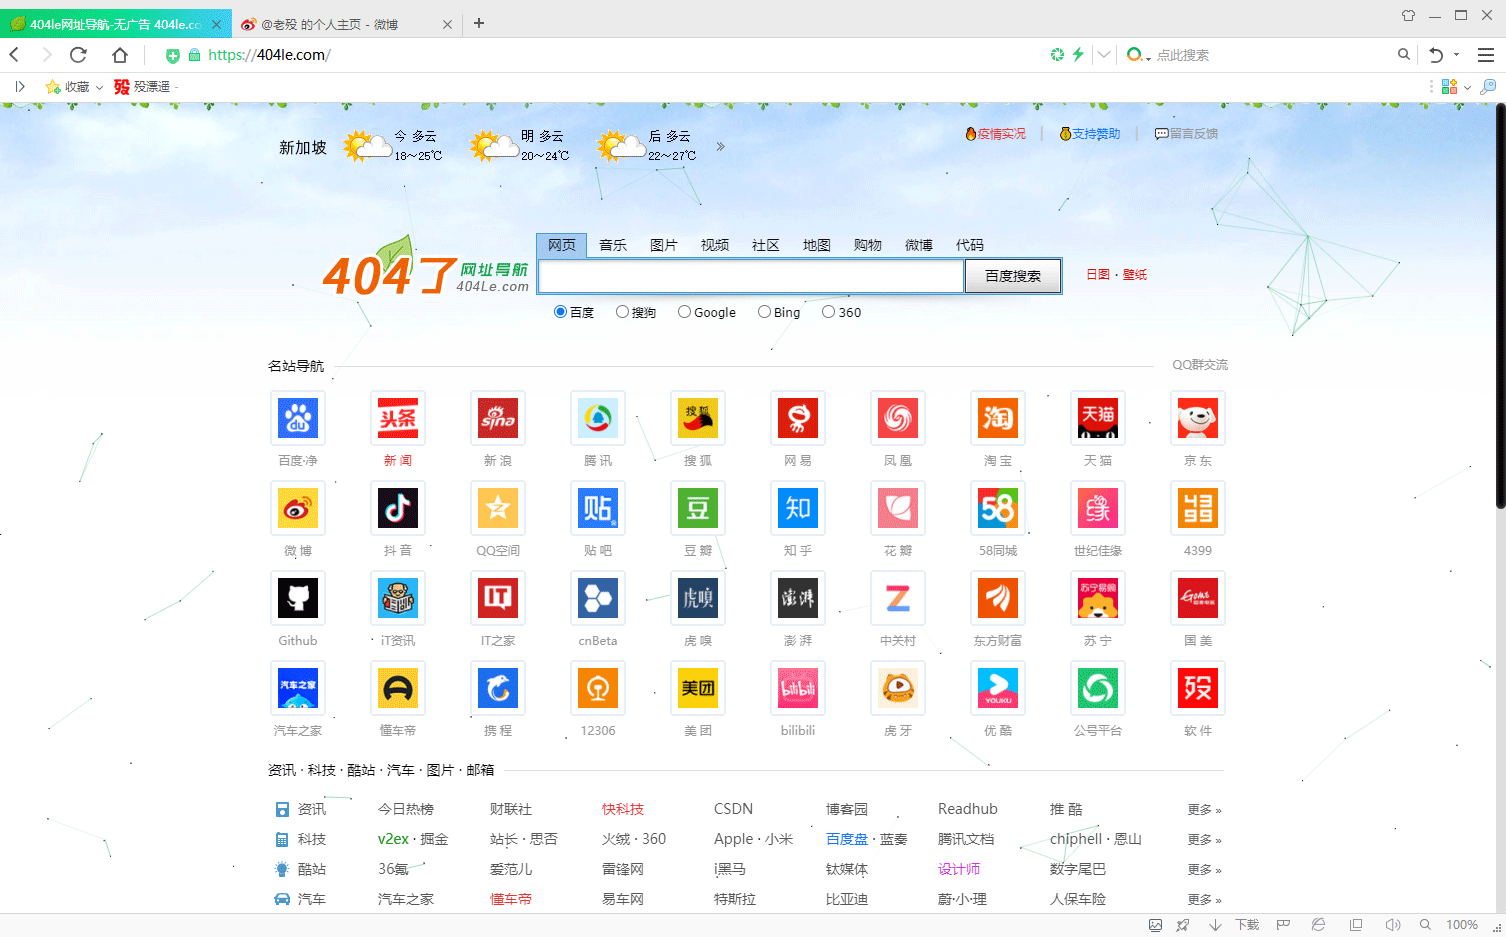Open the Meituan icon
The width and height of the screenshot is (1506, 937).
point(698,688)
